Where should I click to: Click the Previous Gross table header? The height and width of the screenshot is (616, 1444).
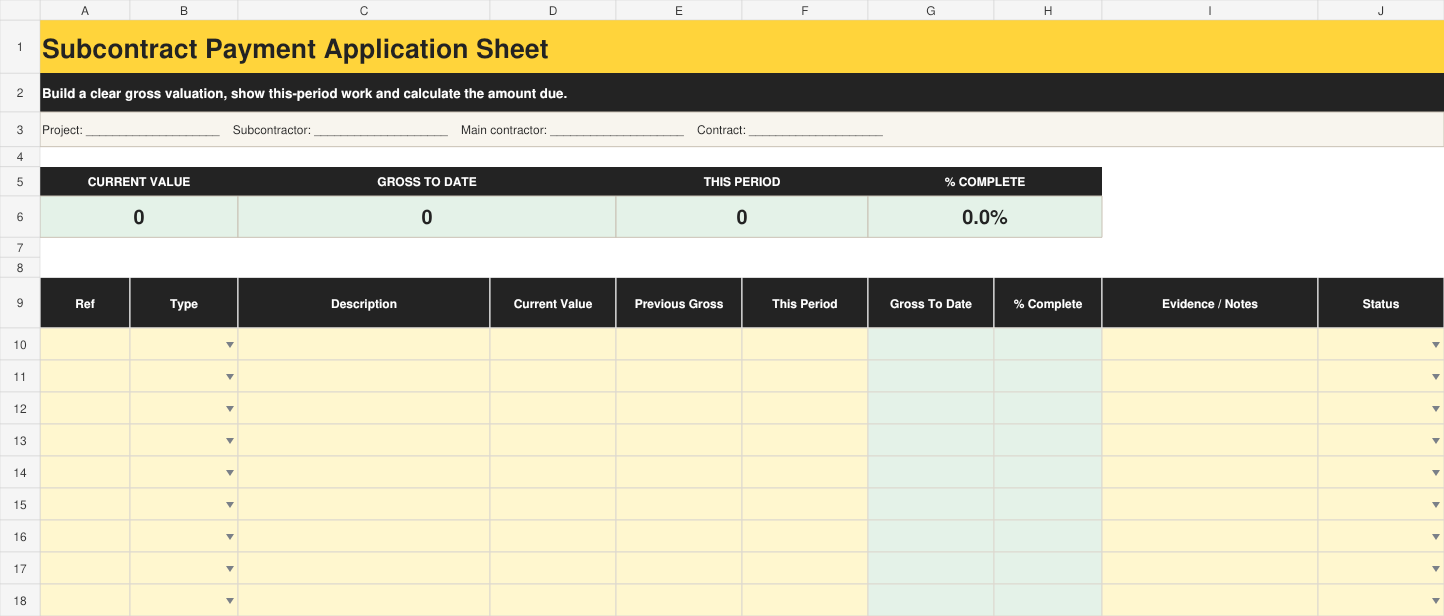click(679, 303)
